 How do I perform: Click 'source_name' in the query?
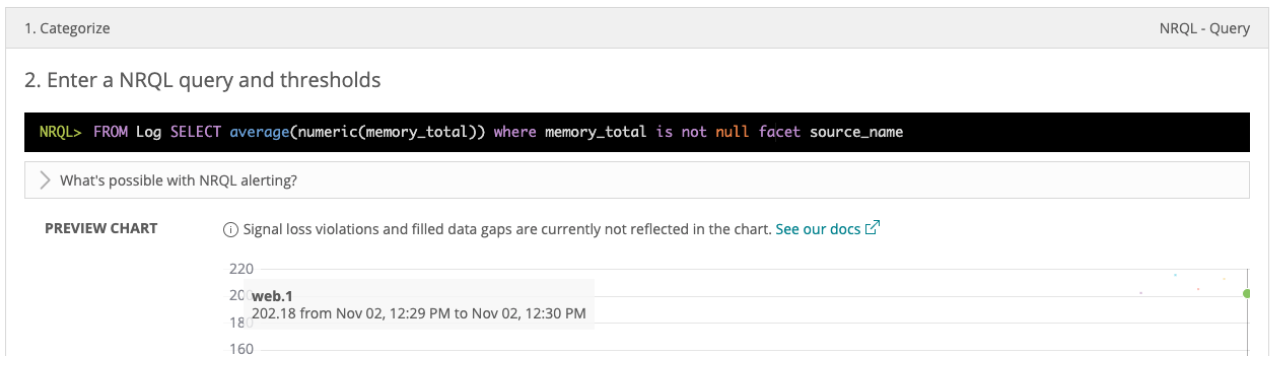856,132
